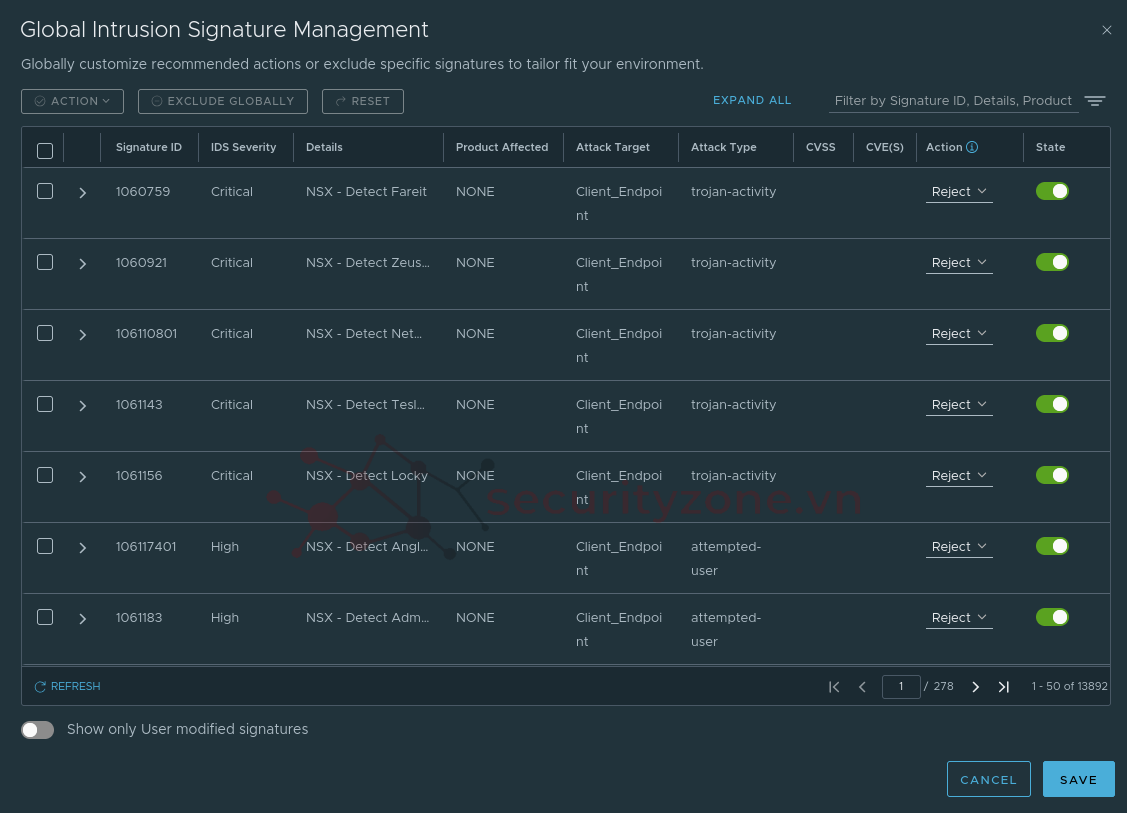The height and width of the screenshot is (813, 1127).
Task: Expand row for signature 1060921
Action: (x=83, y=264)
